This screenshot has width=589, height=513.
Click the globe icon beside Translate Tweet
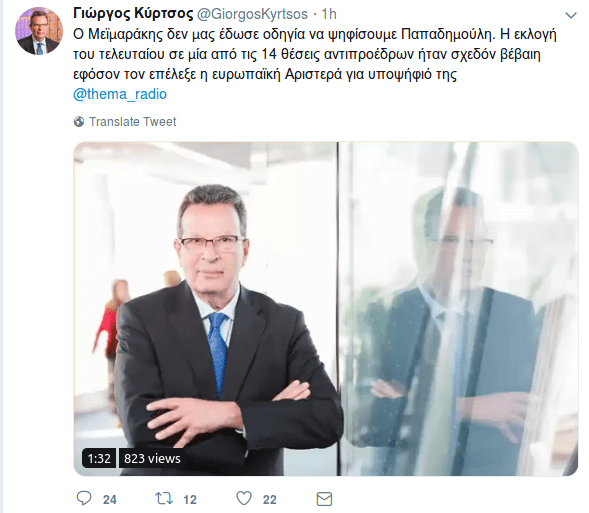pos(79,122)
